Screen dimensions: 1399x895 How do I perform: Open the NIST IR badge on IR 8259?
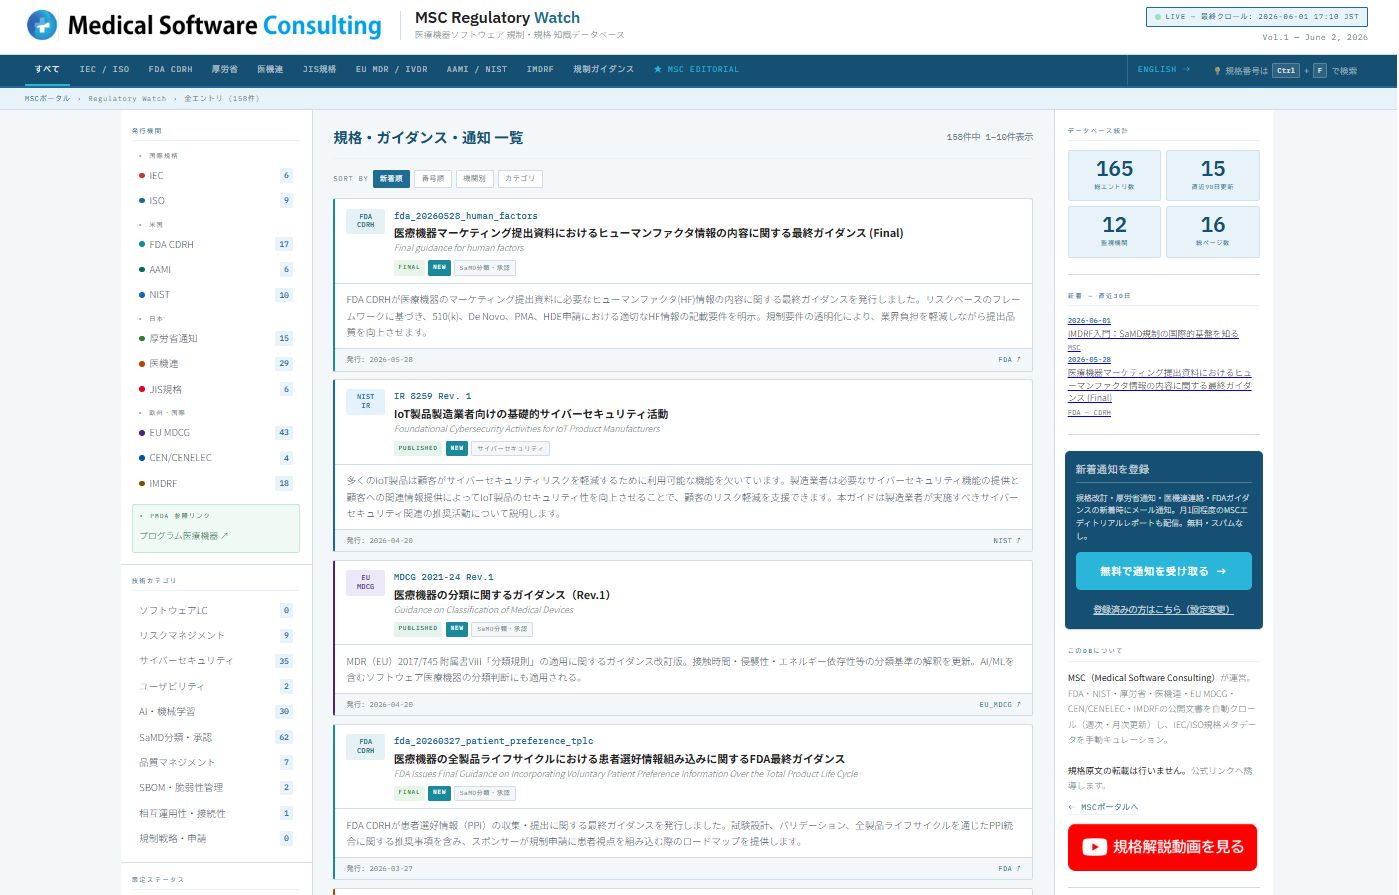pos(366,401)
